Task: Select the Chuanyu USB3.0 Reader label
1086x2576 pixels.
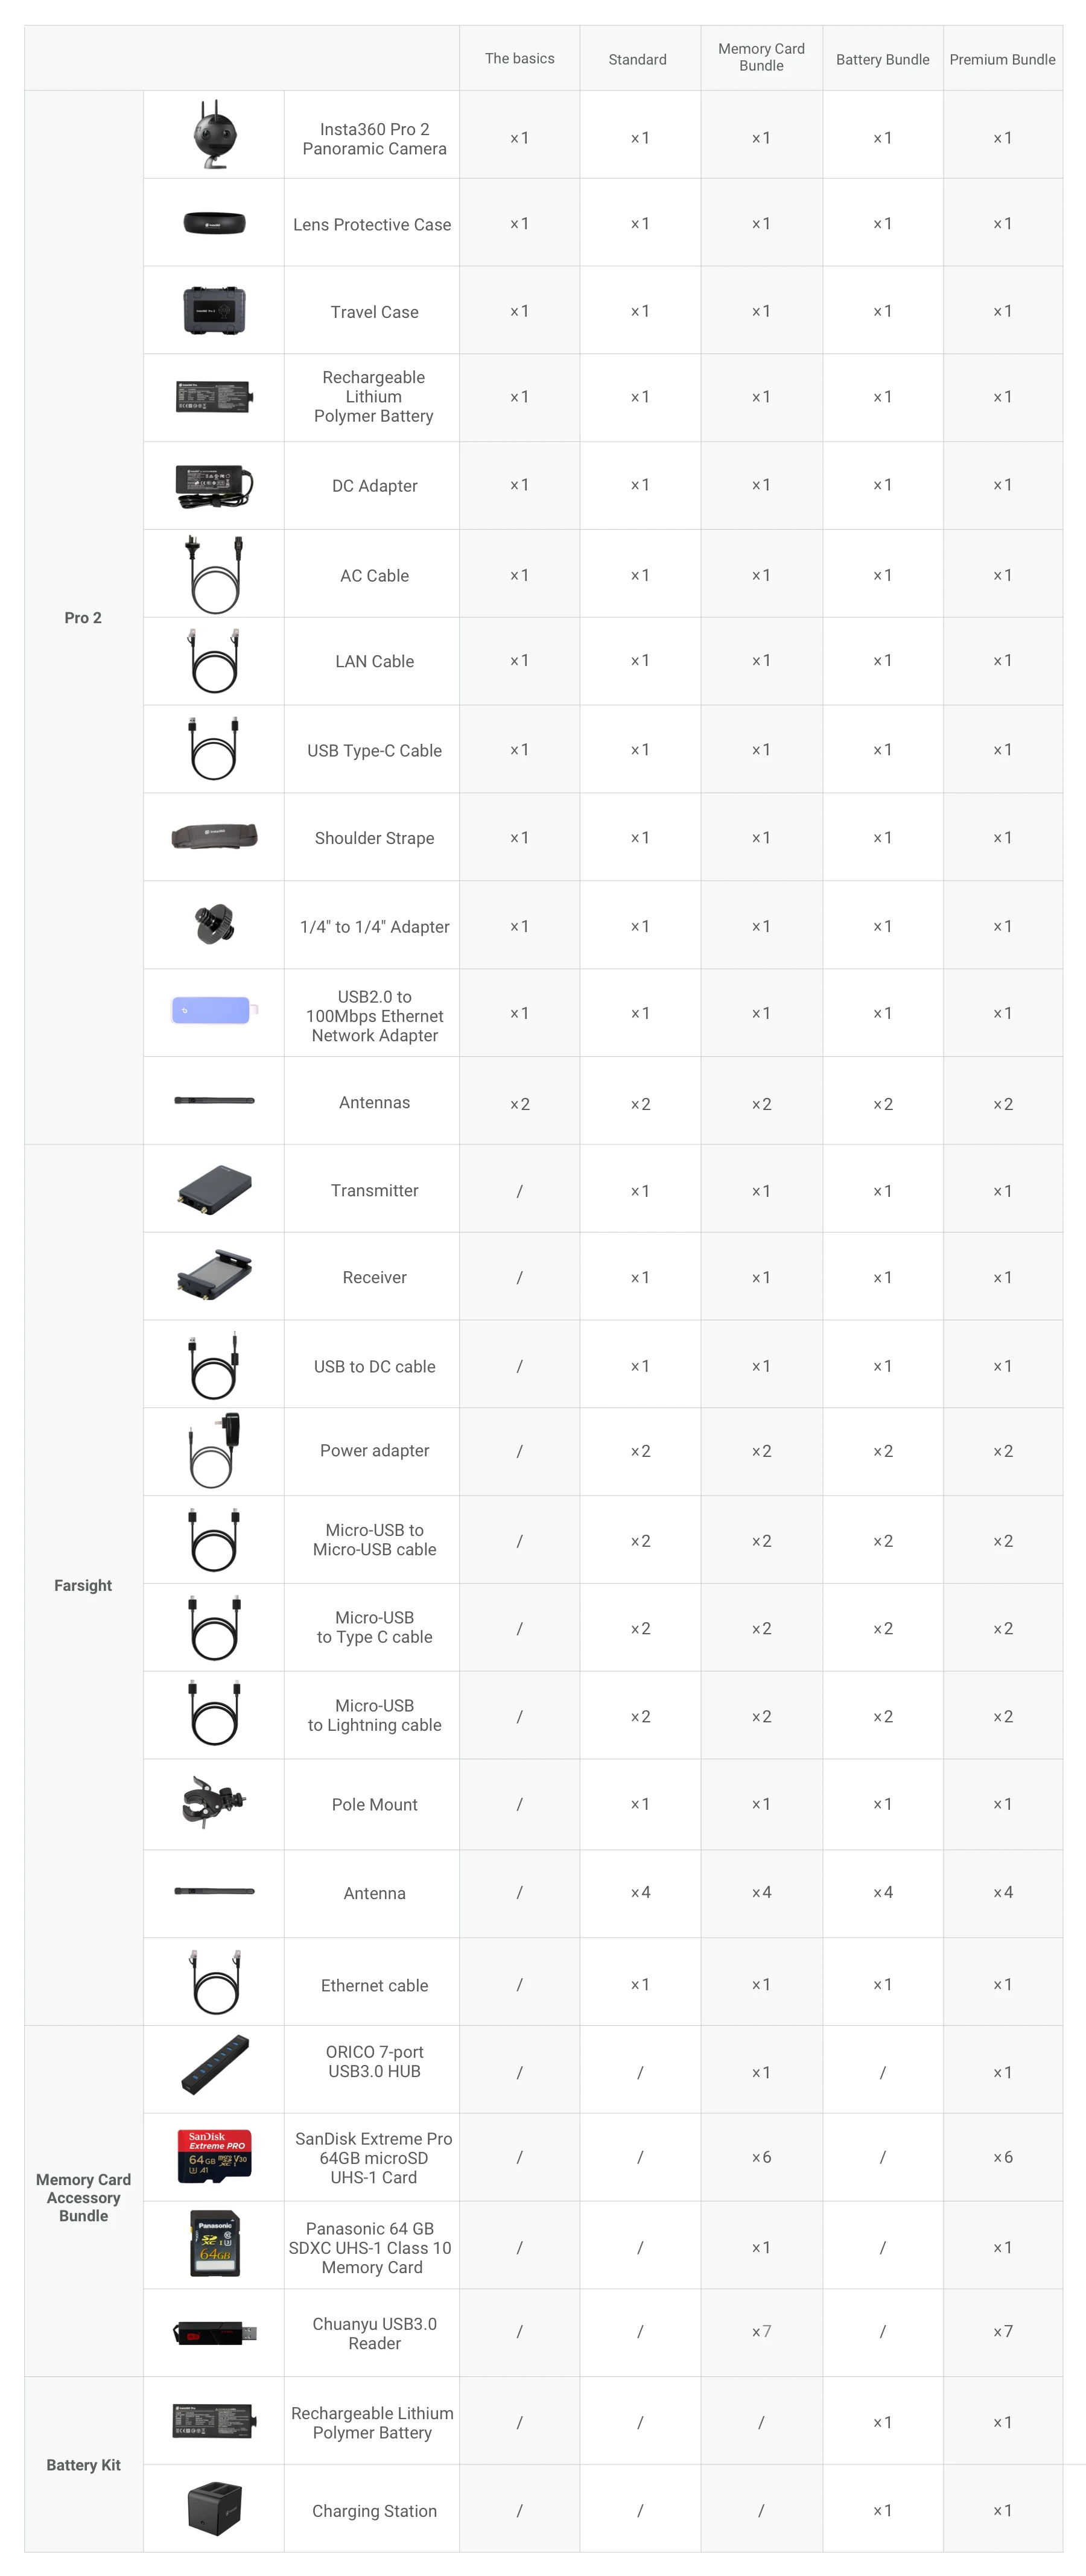Action: point(374,2333)
